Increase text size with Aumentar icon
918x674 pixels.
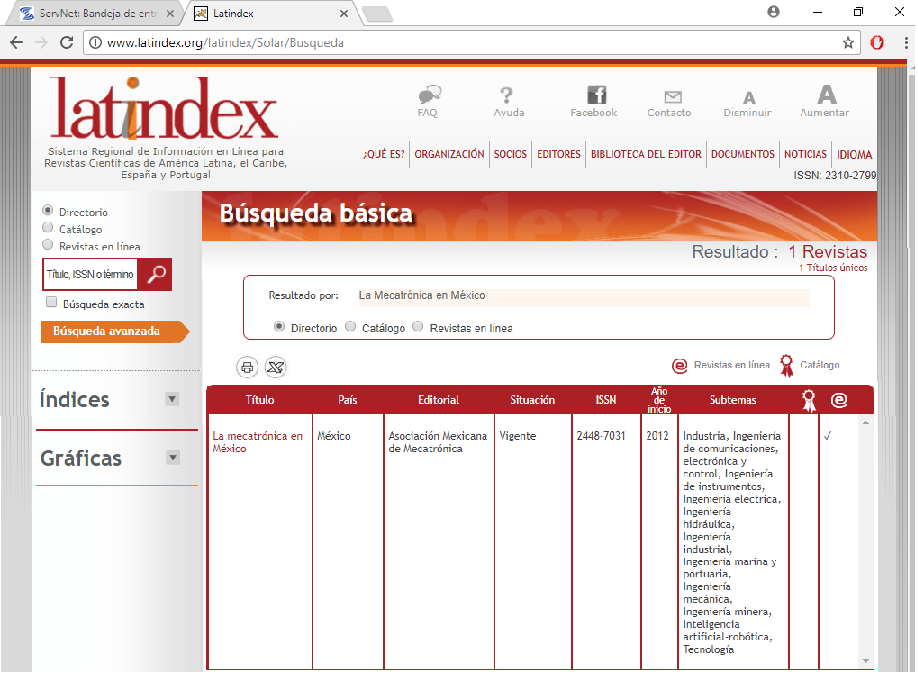pos(827,94)
